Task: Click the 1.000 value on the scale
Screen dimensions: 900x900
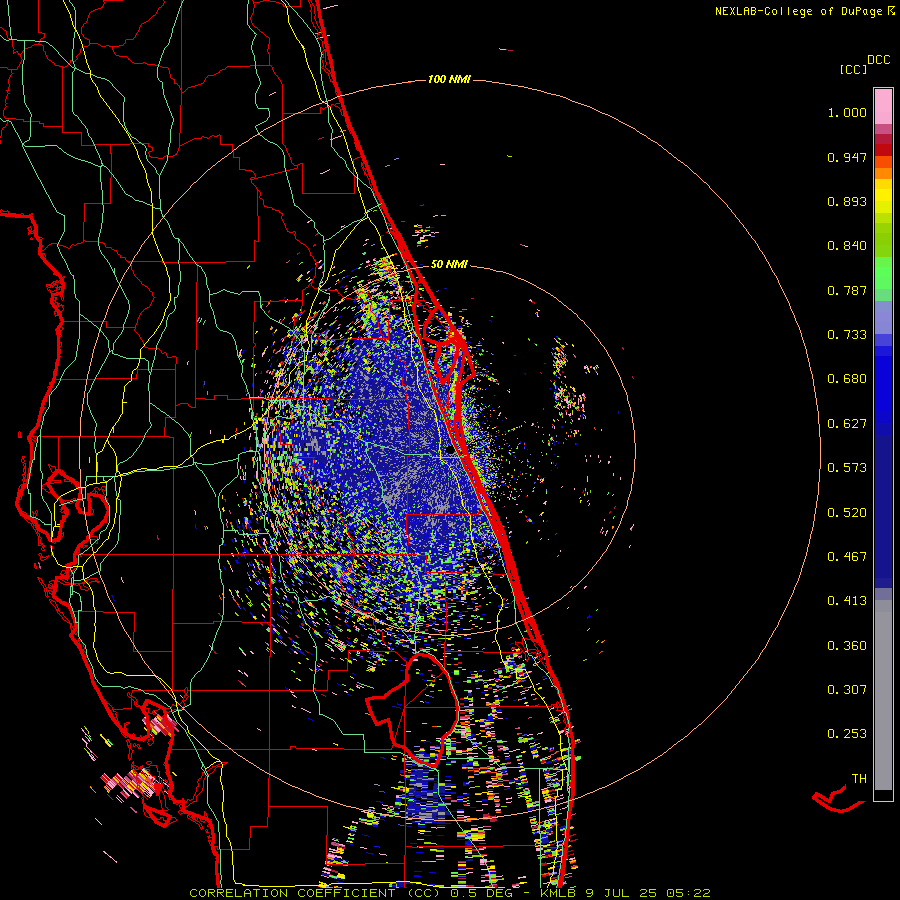Action: point(847,112)
